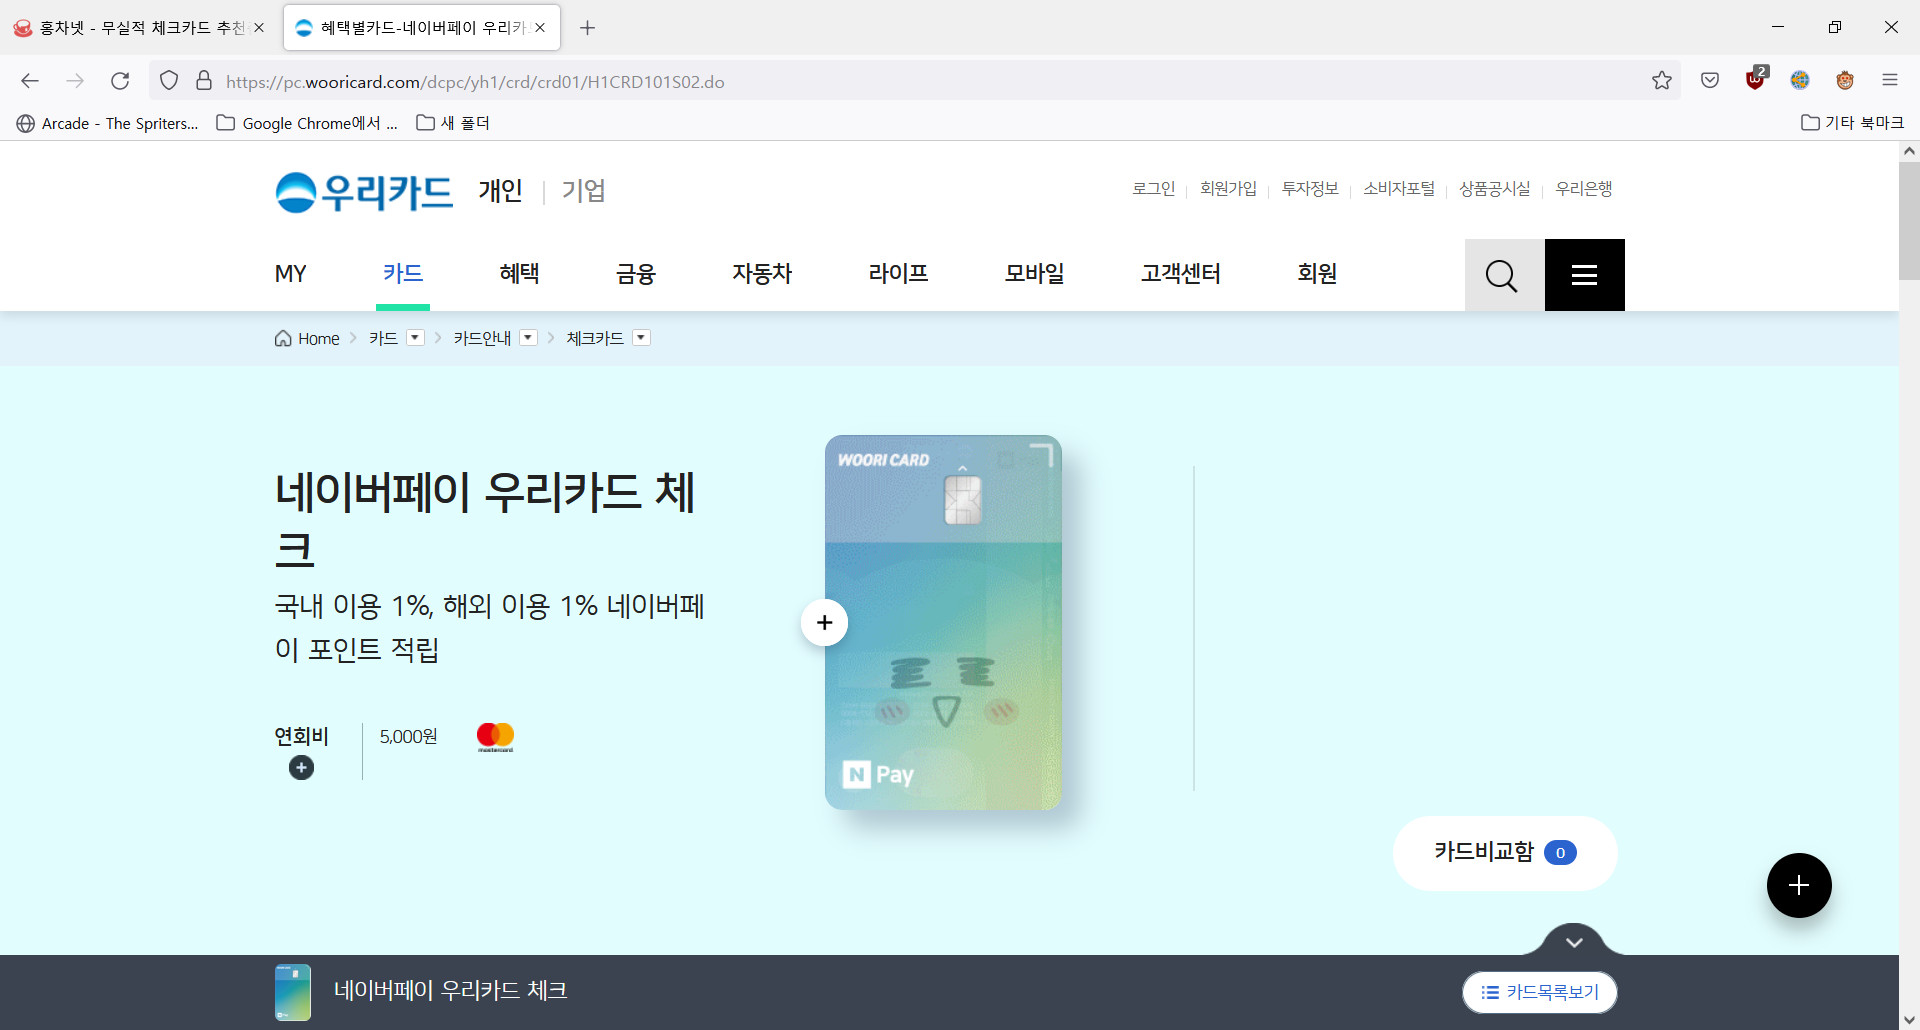Bookmark this page with star icon
Image resolution: width=1920 pixels, height=1030 pixels.
[x=1661, y=81]
